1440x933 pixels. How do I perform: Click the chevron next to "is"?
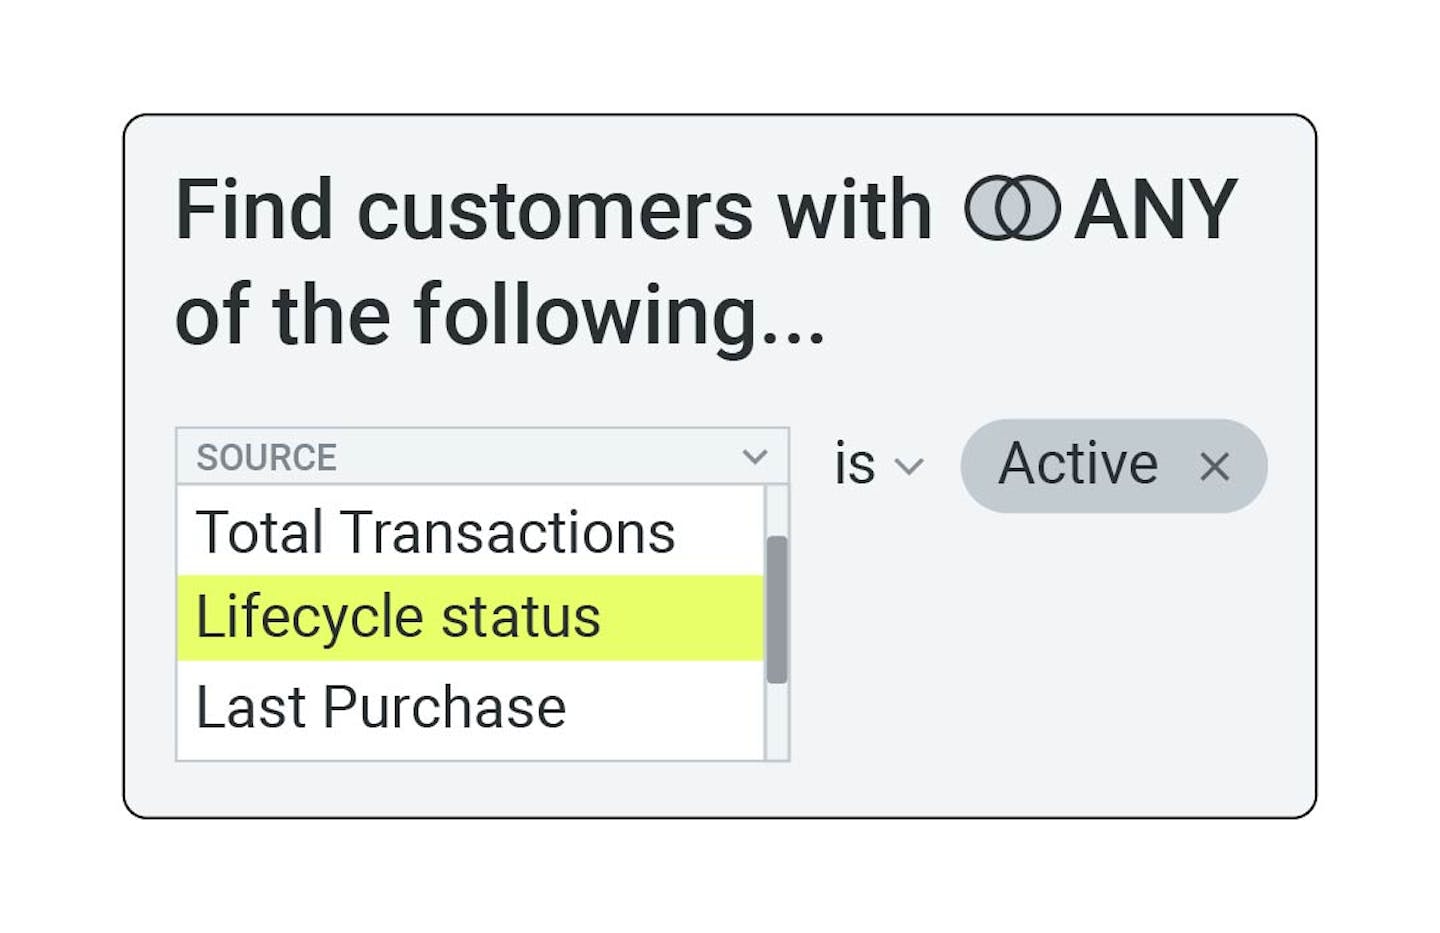(909, 466)
